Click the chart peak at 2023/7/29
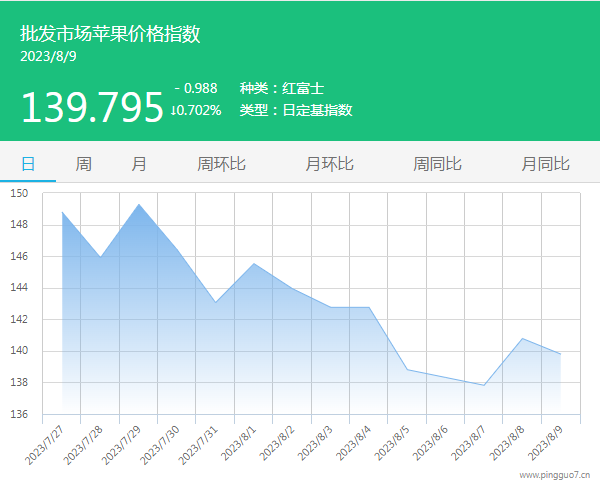This screenshot has width=600, height=486. coord(139,204)
